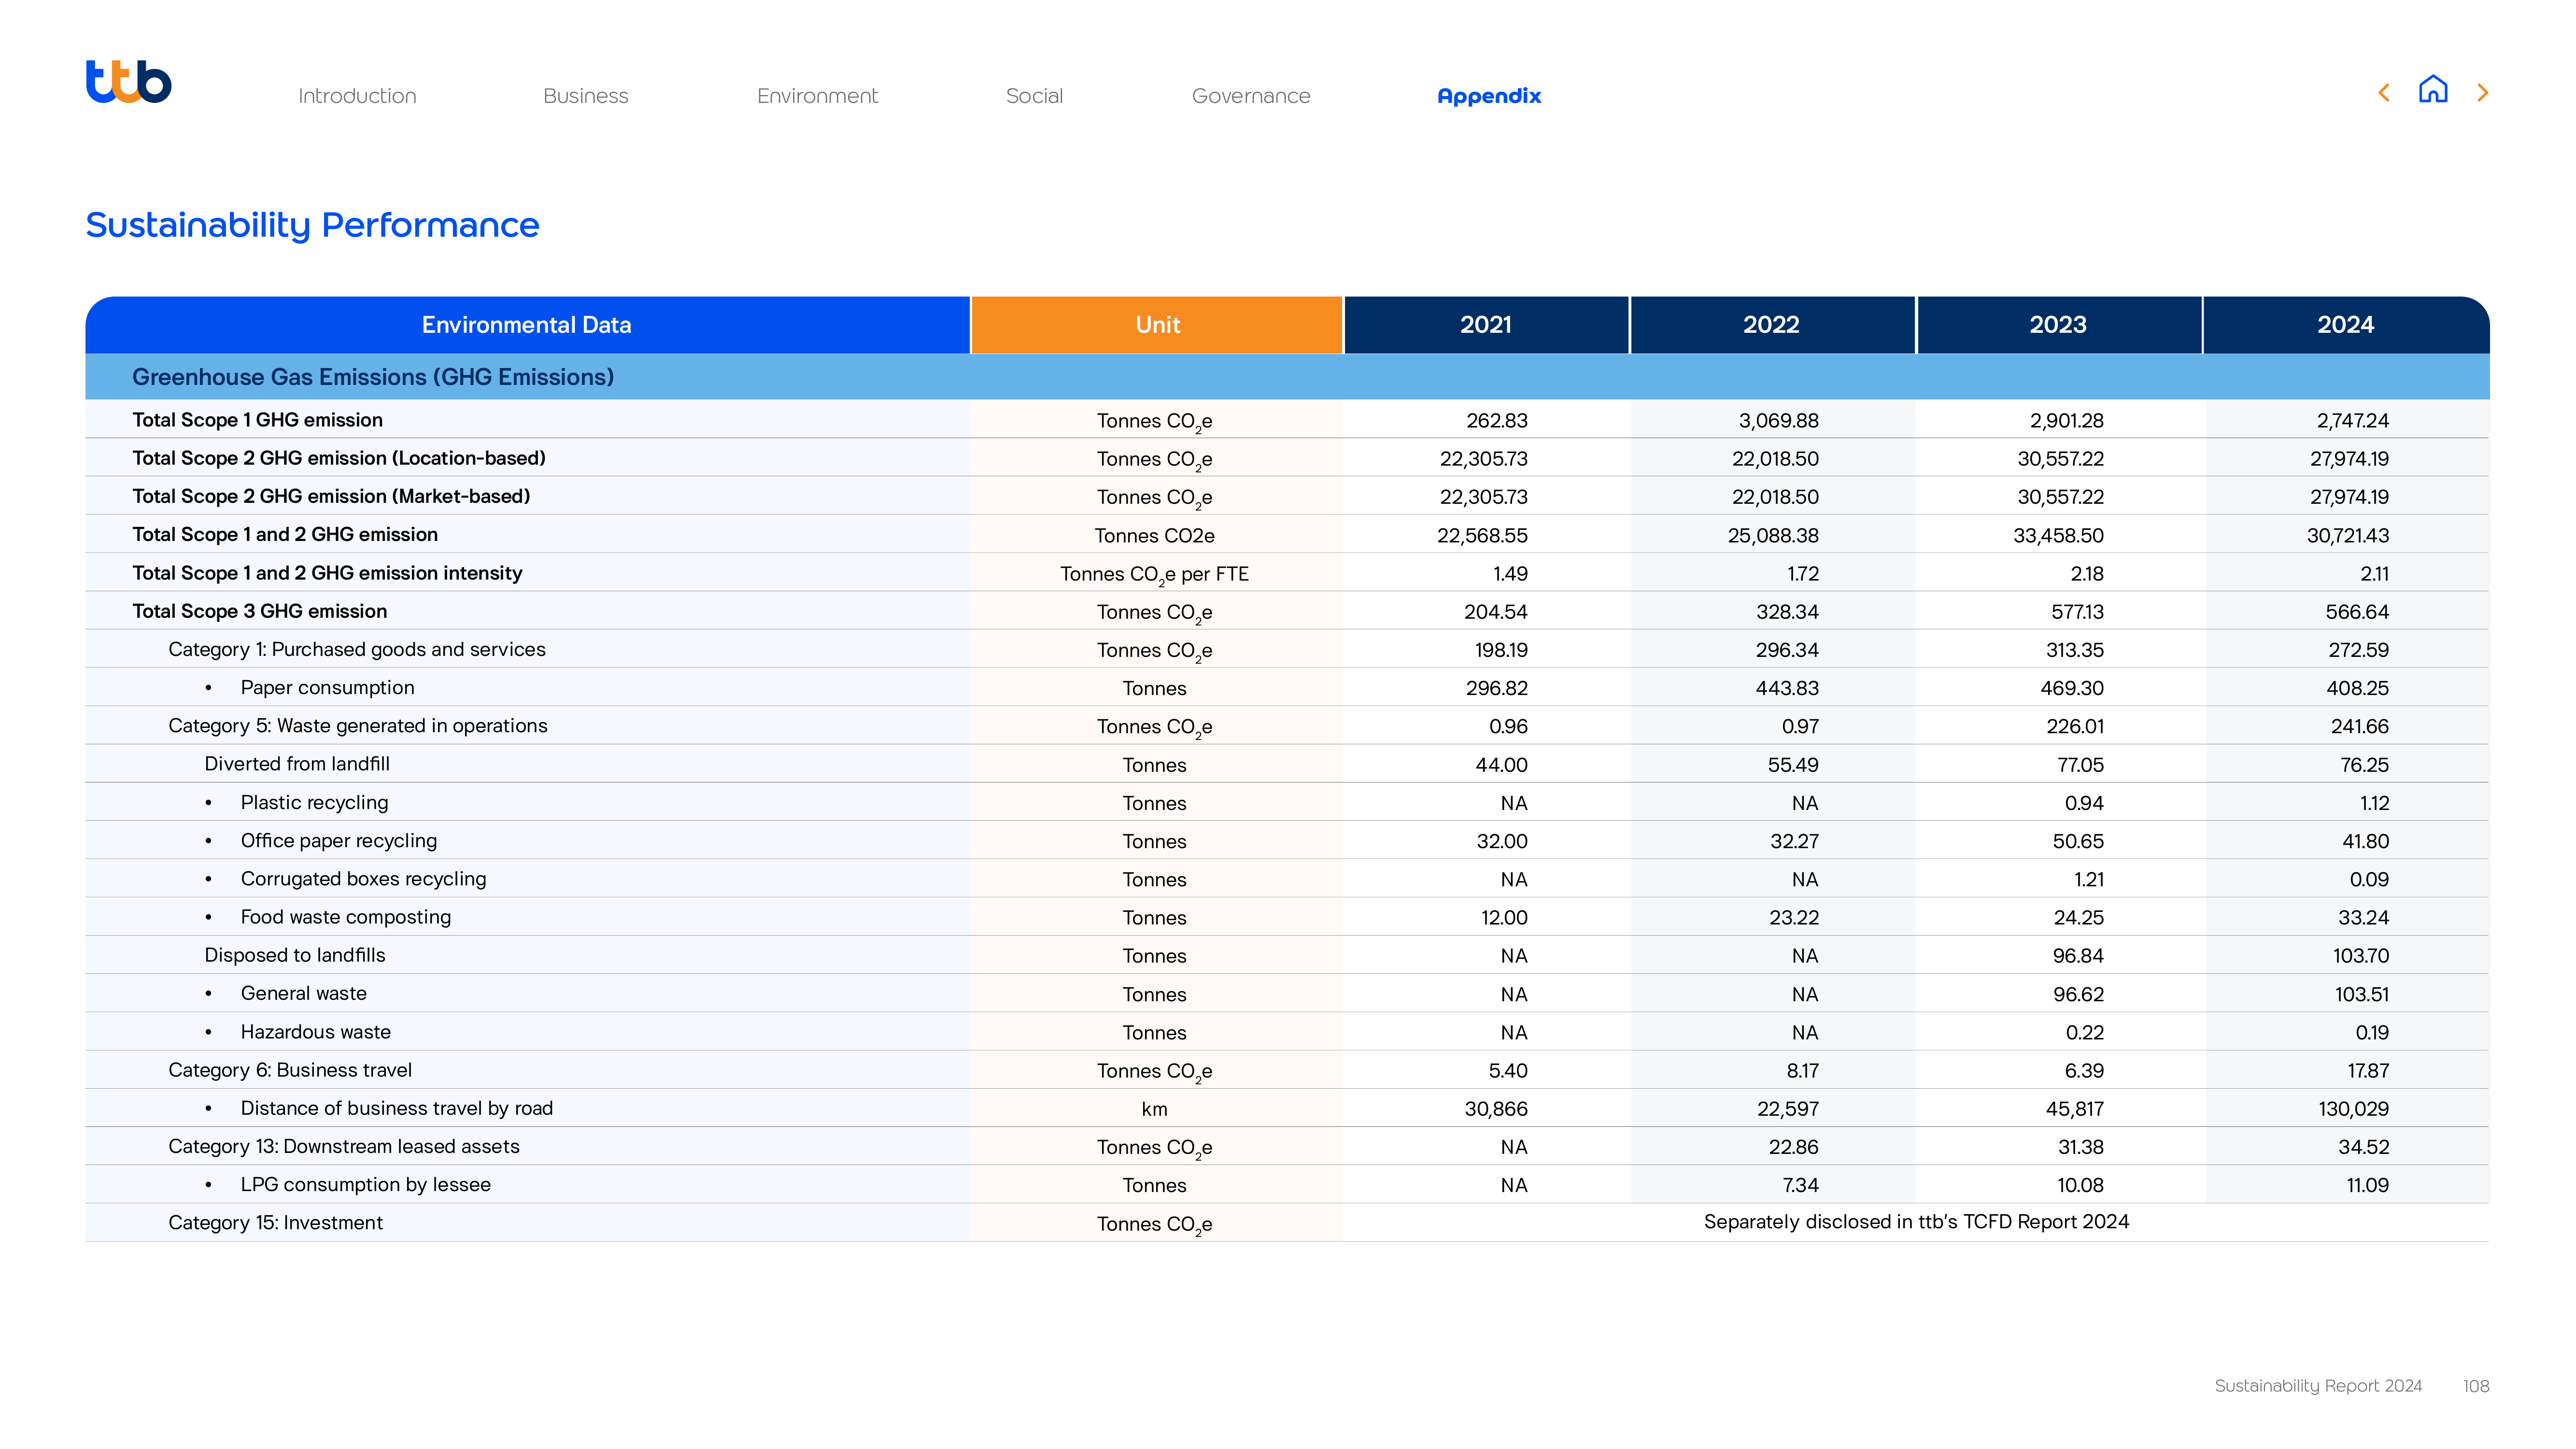Go to the previous page arrow
The image size is (2576, 1449).
(2384, 93)
